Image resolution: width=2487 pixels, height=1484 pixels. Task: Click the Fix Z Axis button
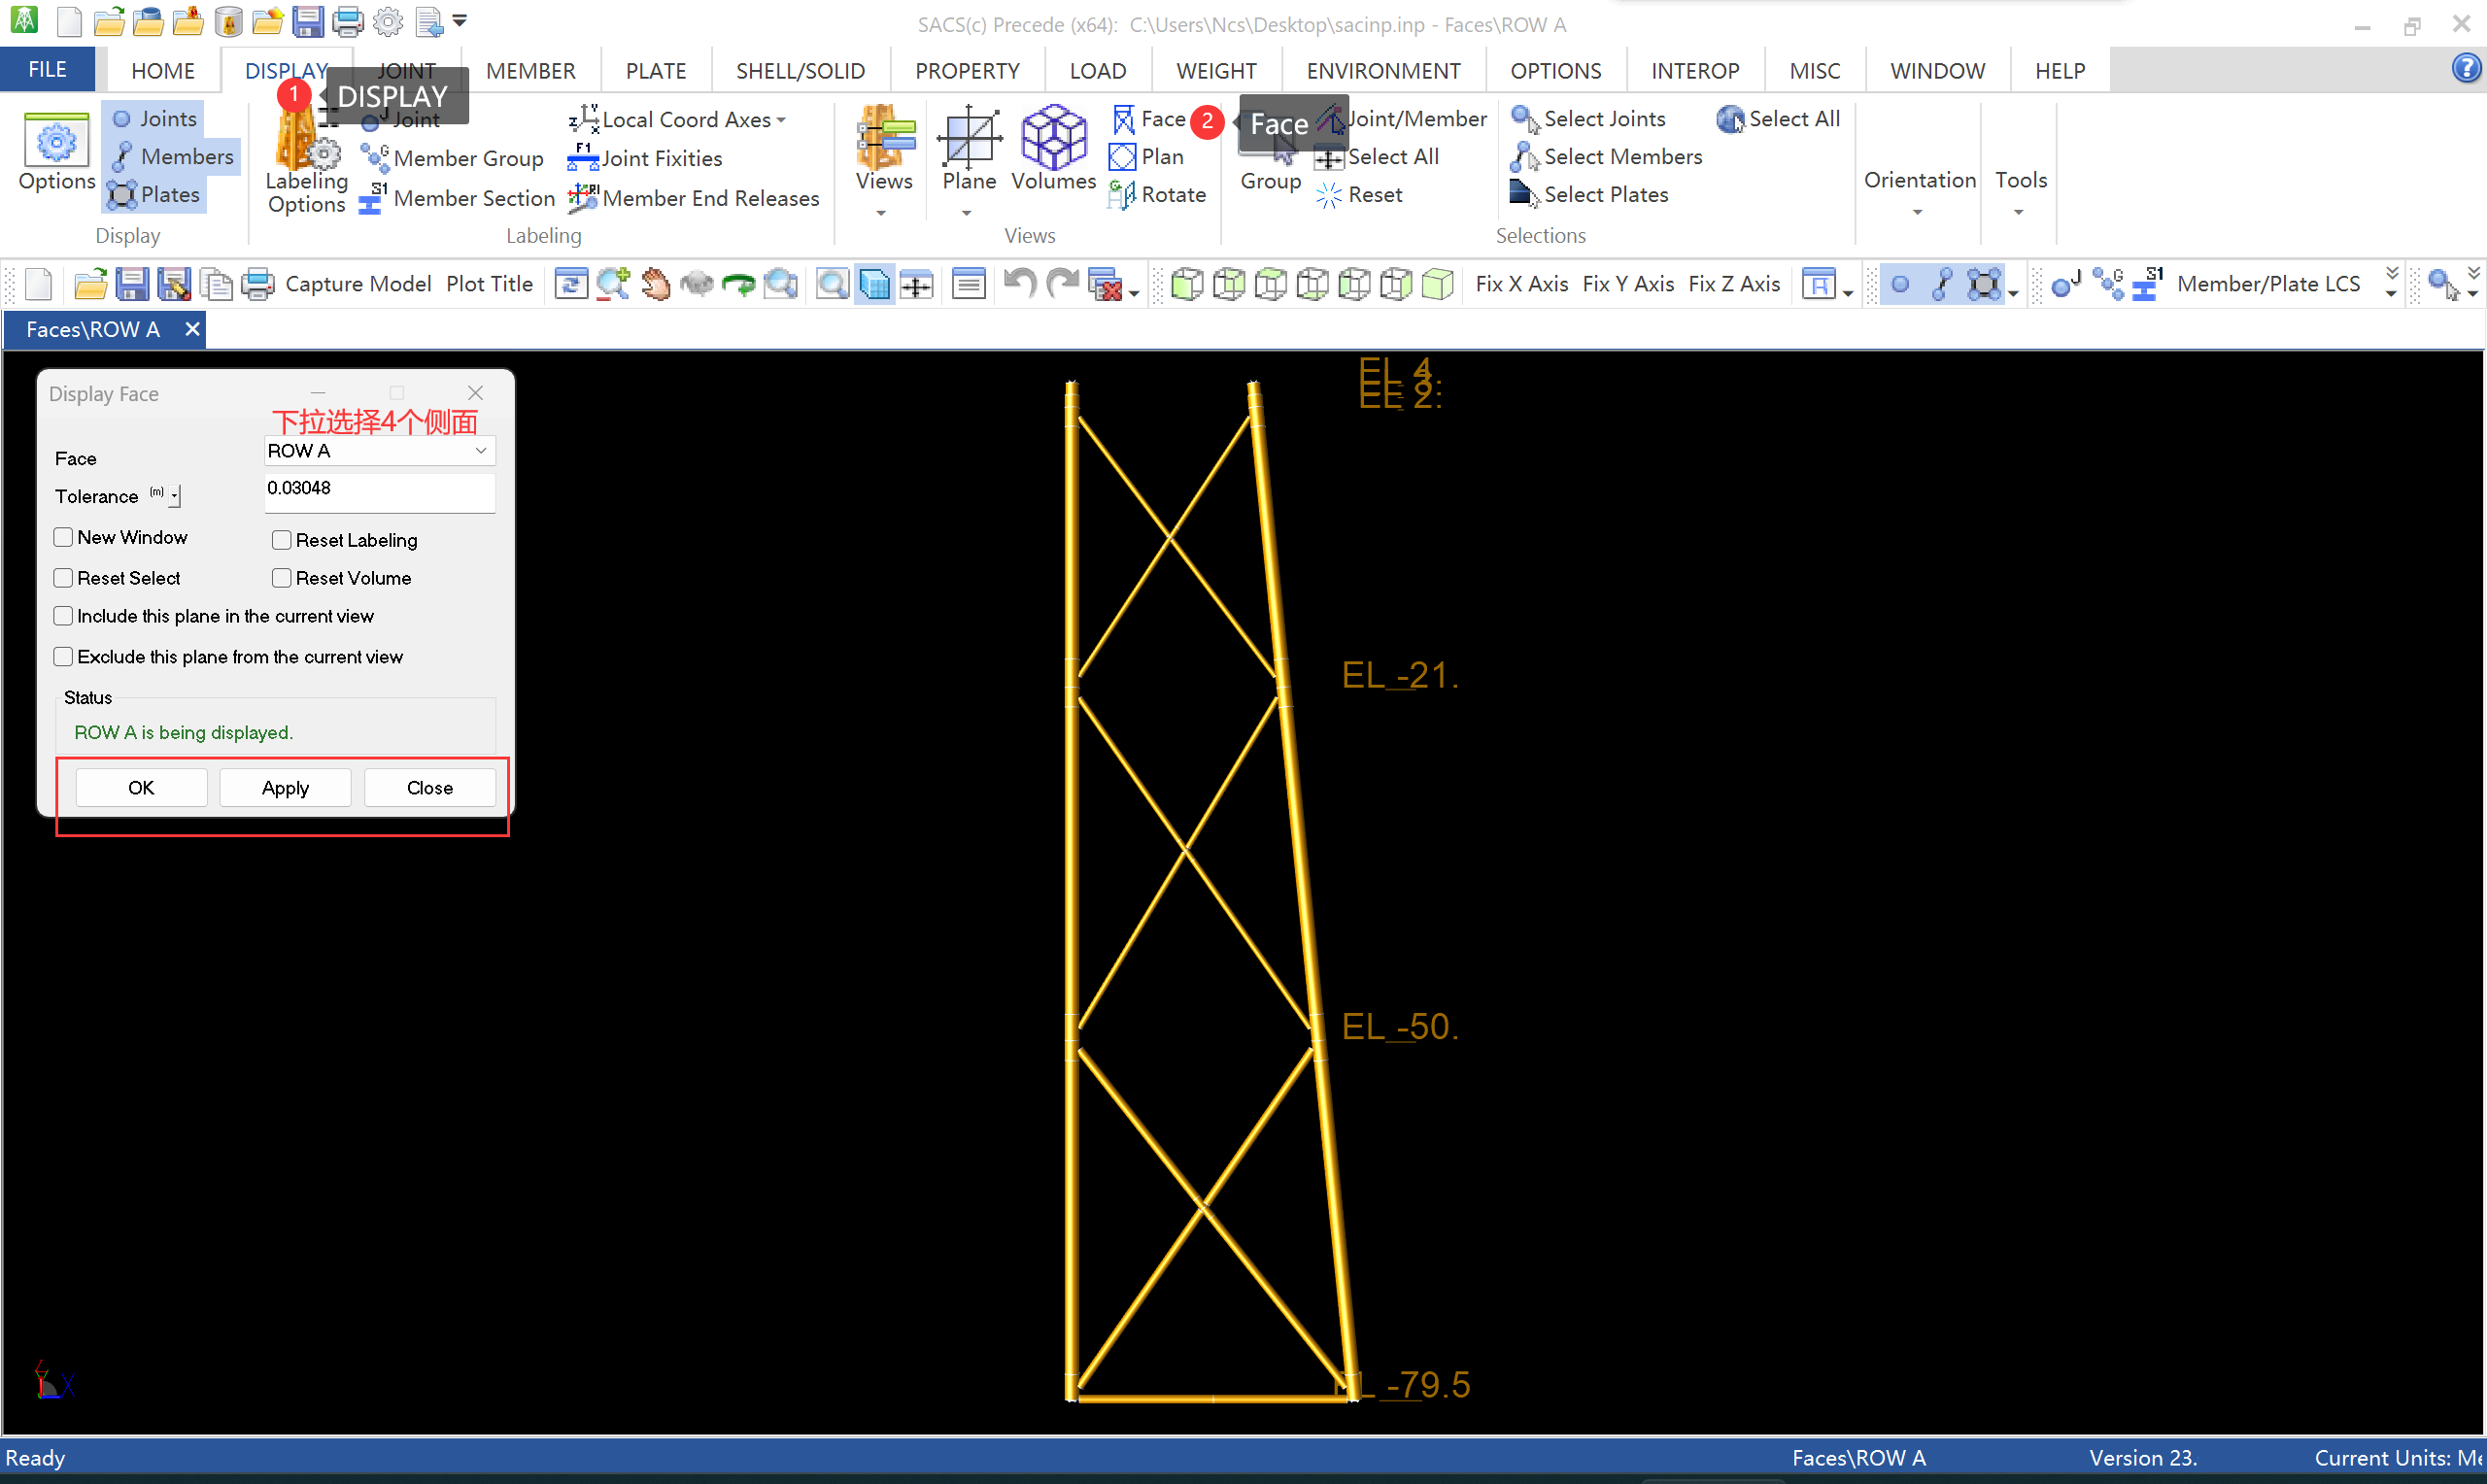tap(1733, 284)
